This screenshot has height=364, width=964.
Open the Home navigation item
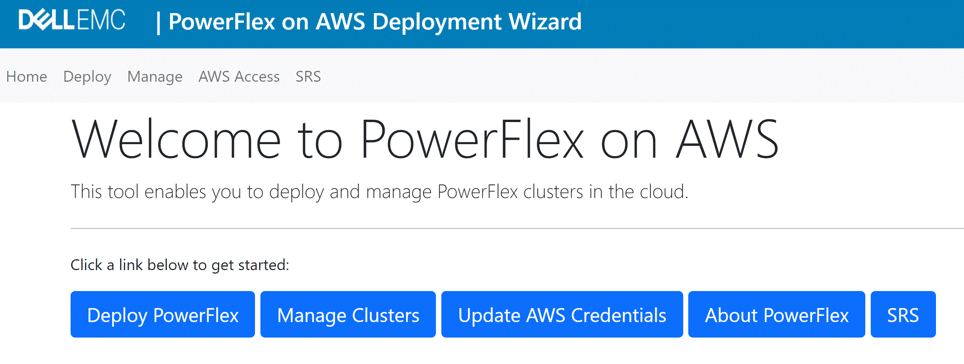pos(26,77)
